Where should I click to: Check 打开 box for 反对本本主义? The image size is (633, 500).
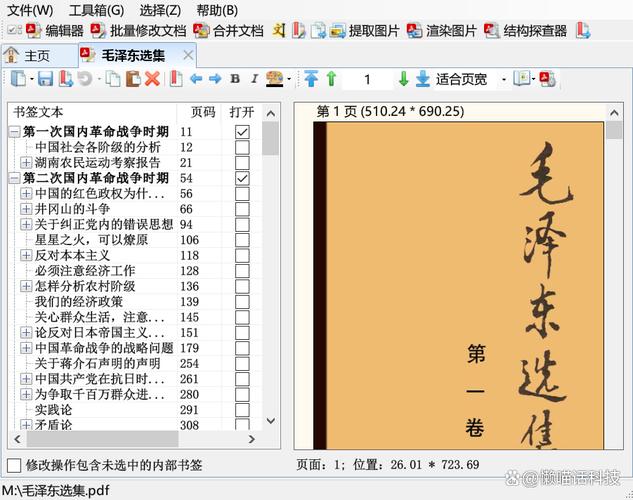[x=242, y=255]
